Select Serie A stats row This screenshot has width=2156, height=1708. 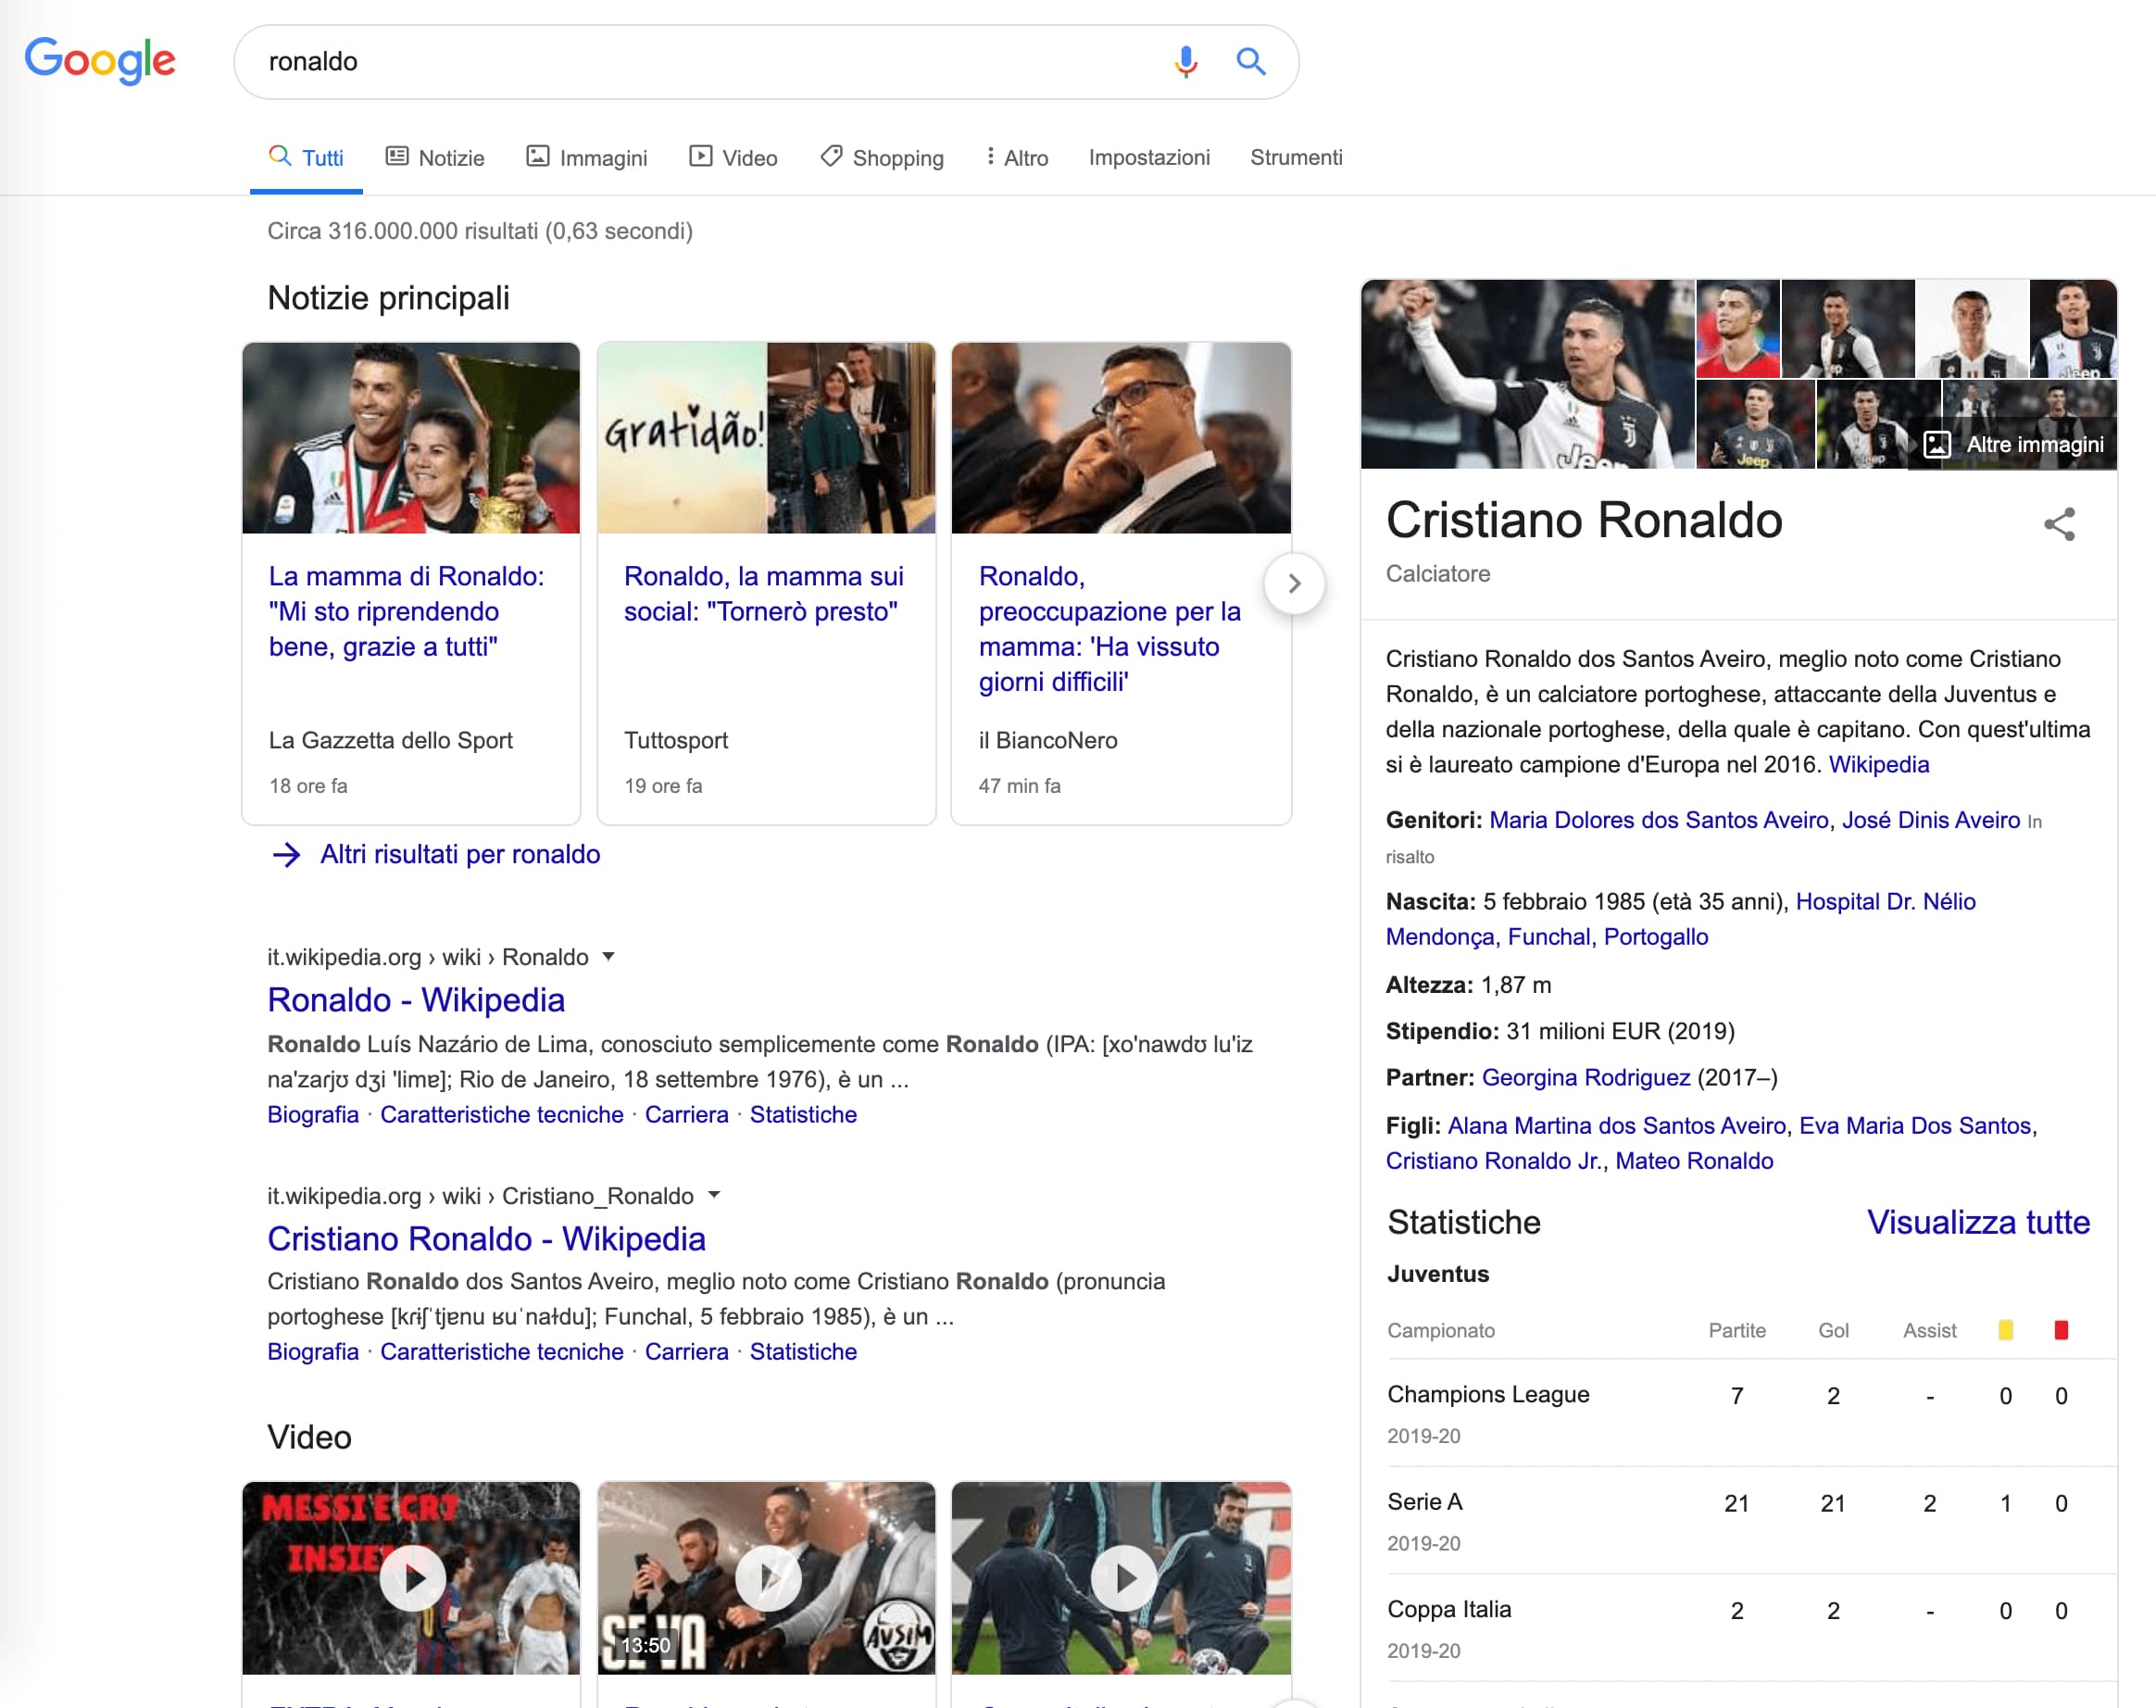coord(1751,1521)
